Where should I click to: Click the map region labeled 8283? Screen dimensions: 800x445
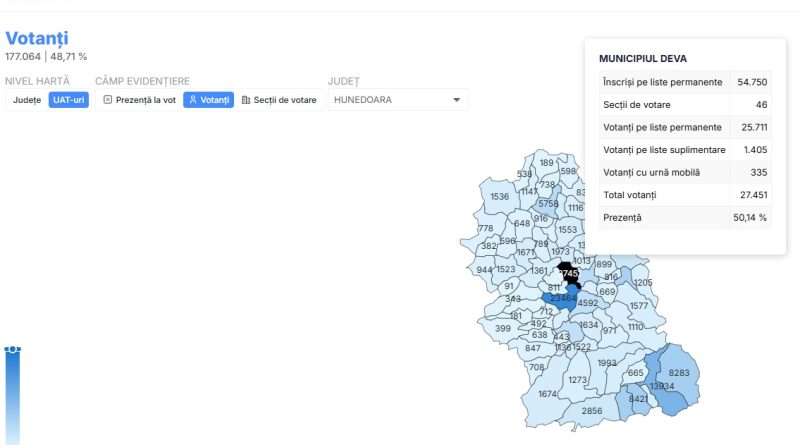click(679, 372)
